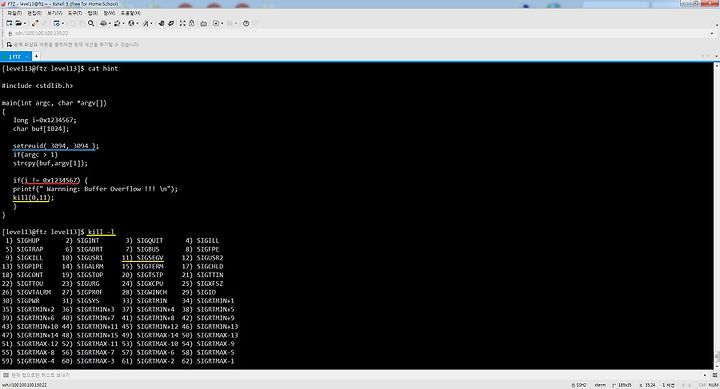This screenshot has width=720, height=389.
Task: Expand the Script icon dropdown arrow
Action: 222,23
